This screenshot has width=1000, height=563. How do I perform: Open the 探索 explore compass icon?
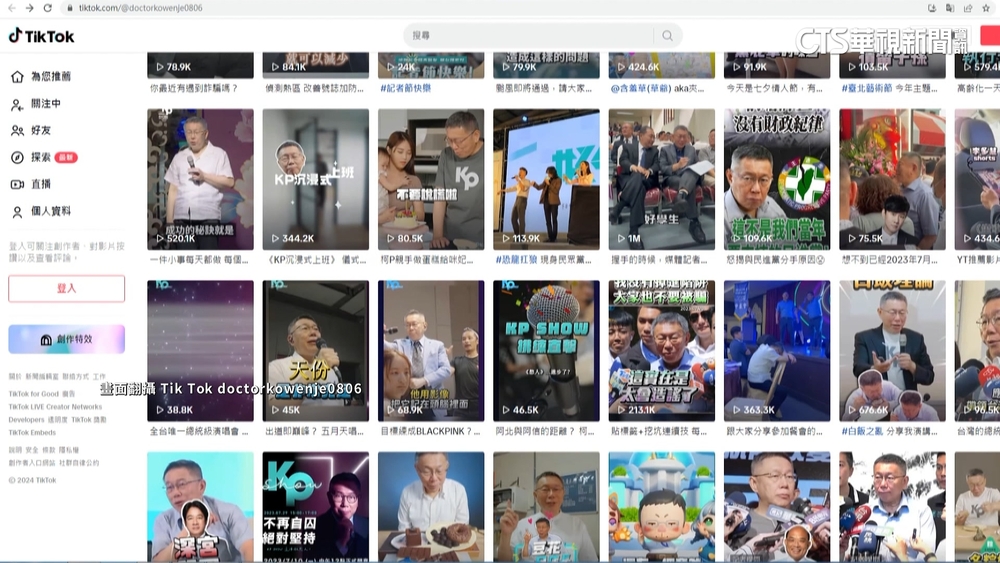click(17, 158)
